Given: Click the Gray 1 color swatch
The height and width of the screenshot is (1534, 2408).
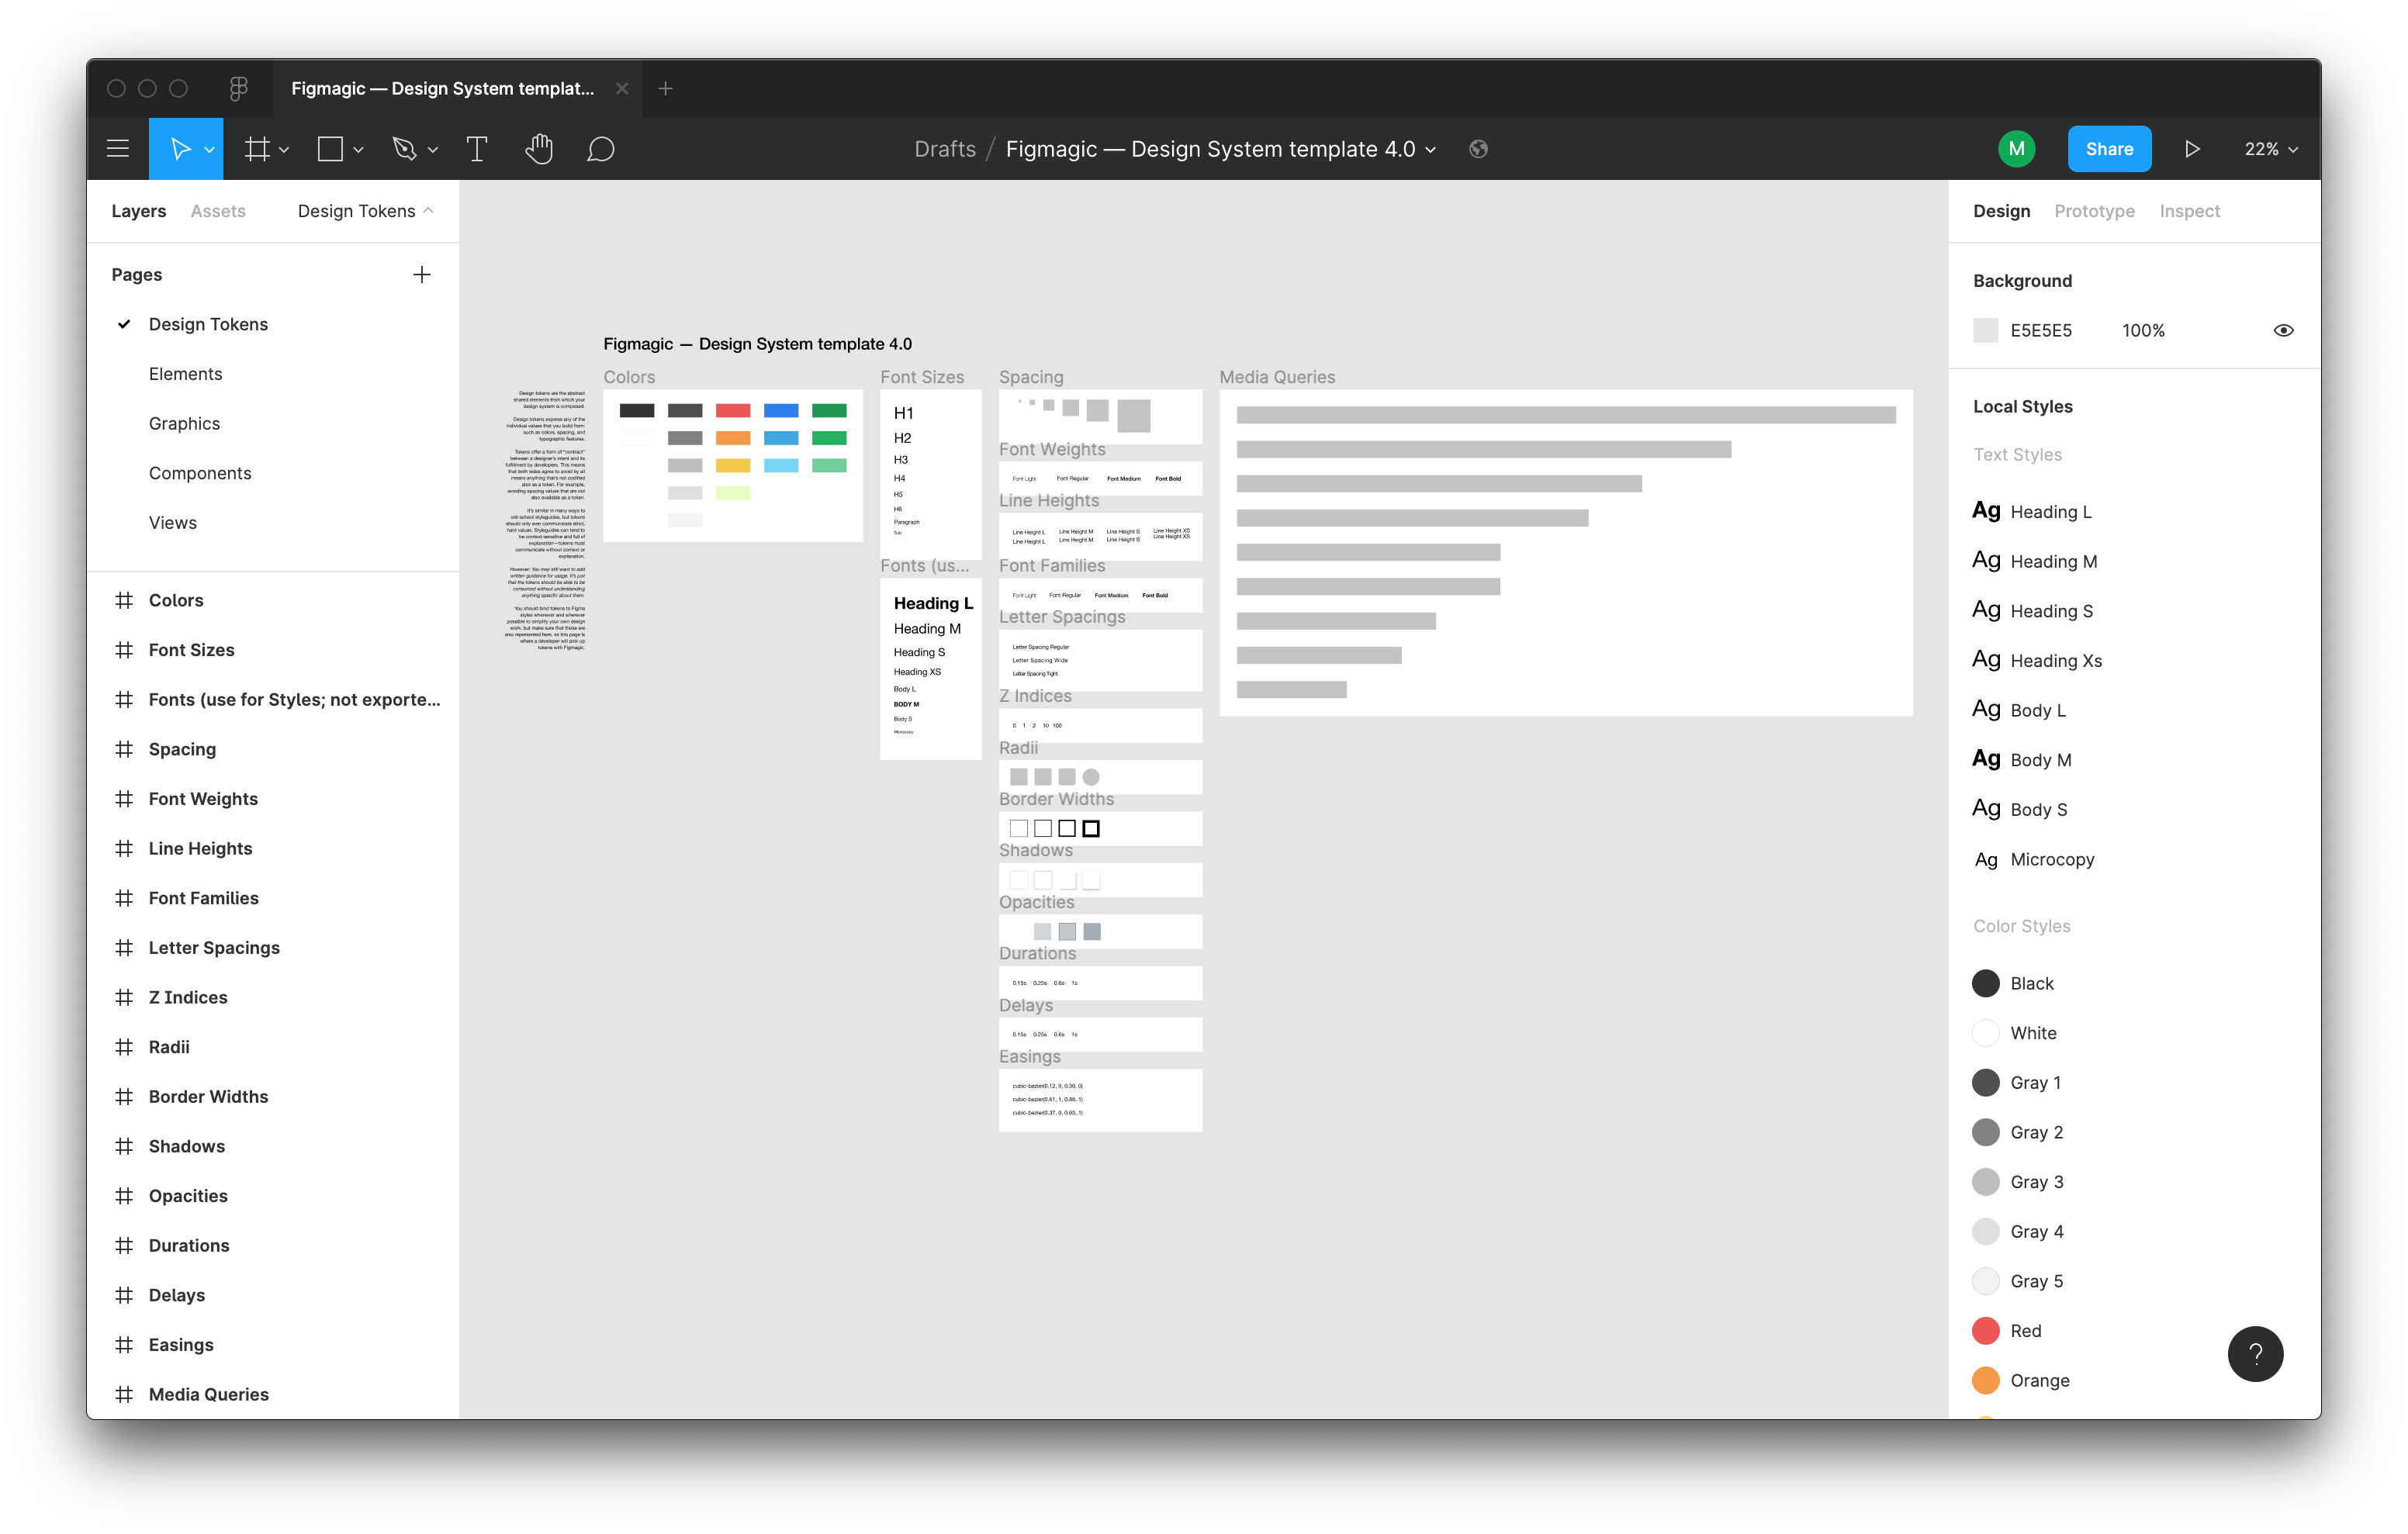Looking at the screenshot, I should (x=1985, y=1081).
